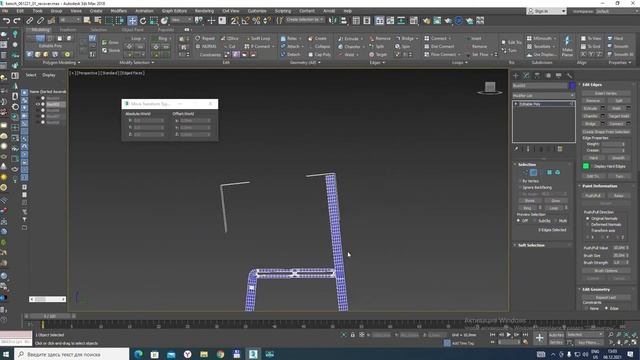Image resolution: width=640 pixels, height=360 pixels.
Task: Click the object color swatch by the name field
Action: point(572,86)
